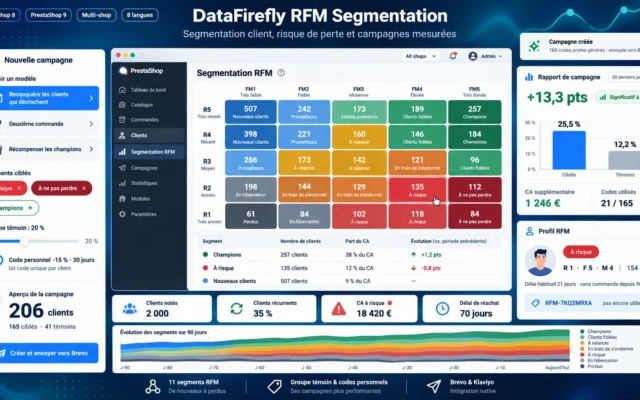Viewport: 640px width, 400px height.
Task: Click the Brevo & Klaviyo paper plane icon
Action: 434,386
